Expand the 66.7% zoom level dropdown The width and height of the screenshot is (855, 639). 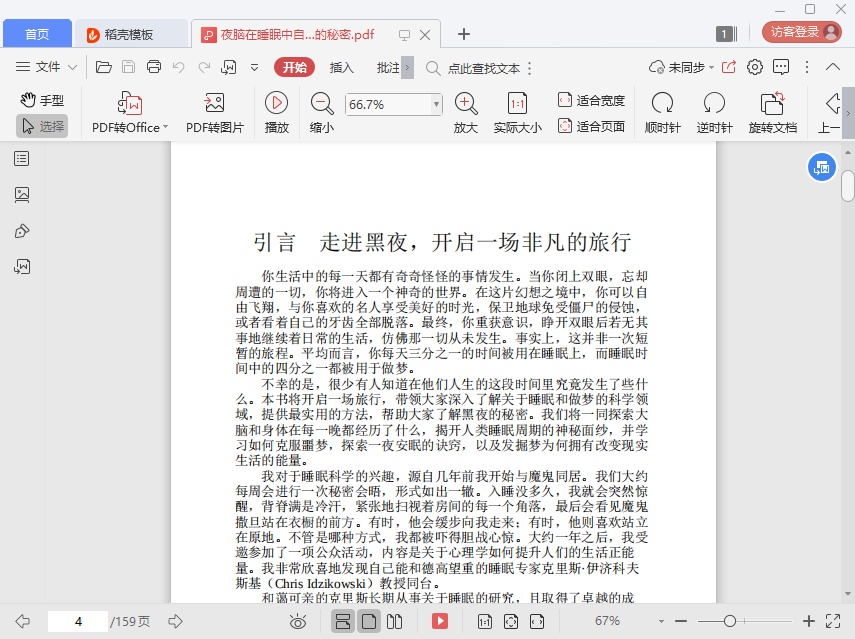coord(436,104)
